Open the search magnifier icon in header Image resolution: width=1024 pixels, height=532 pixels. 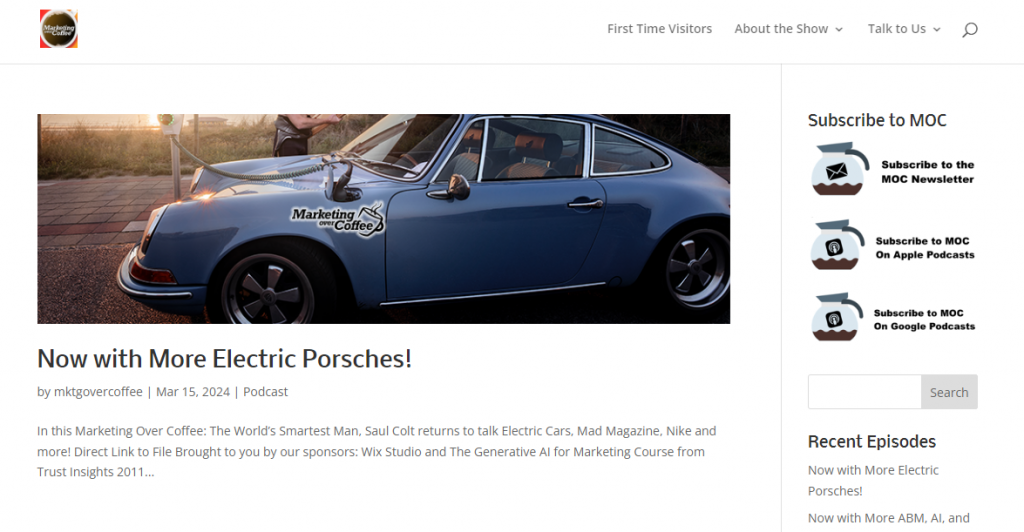970,29
